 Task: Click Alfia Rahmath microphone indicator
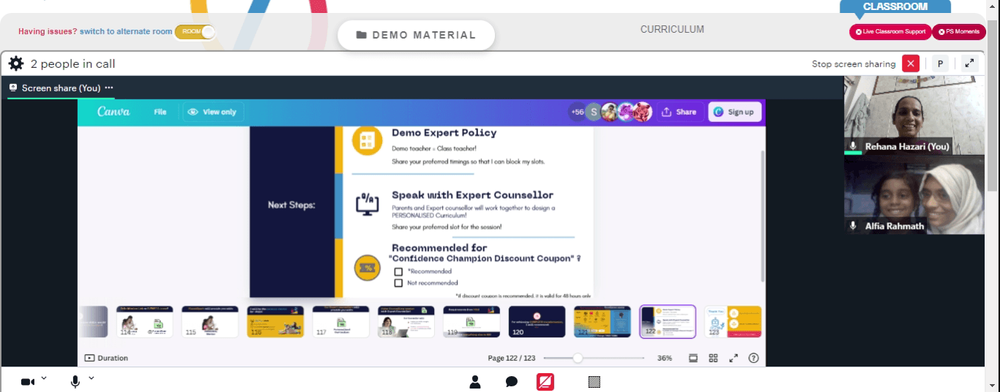click(x=853, y=226)
